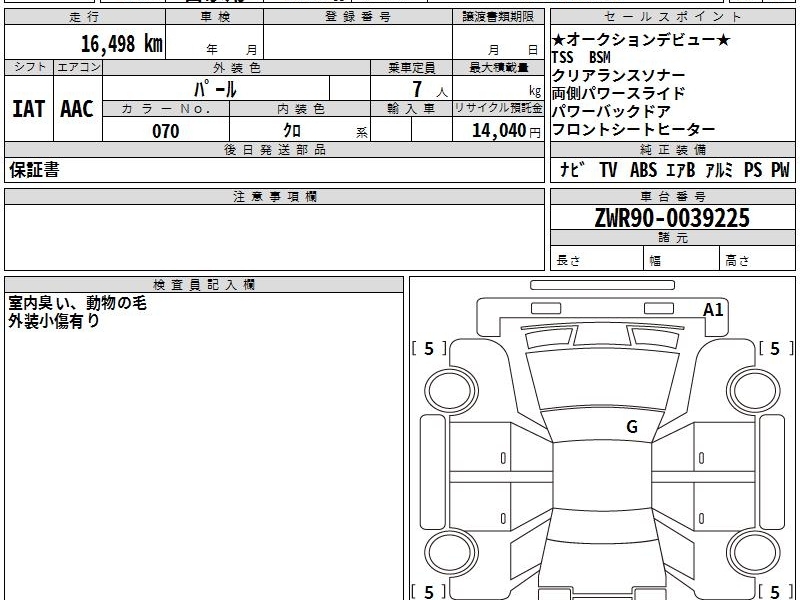Select the PW equipment item
800x600 pixels.
click(780, 170)
